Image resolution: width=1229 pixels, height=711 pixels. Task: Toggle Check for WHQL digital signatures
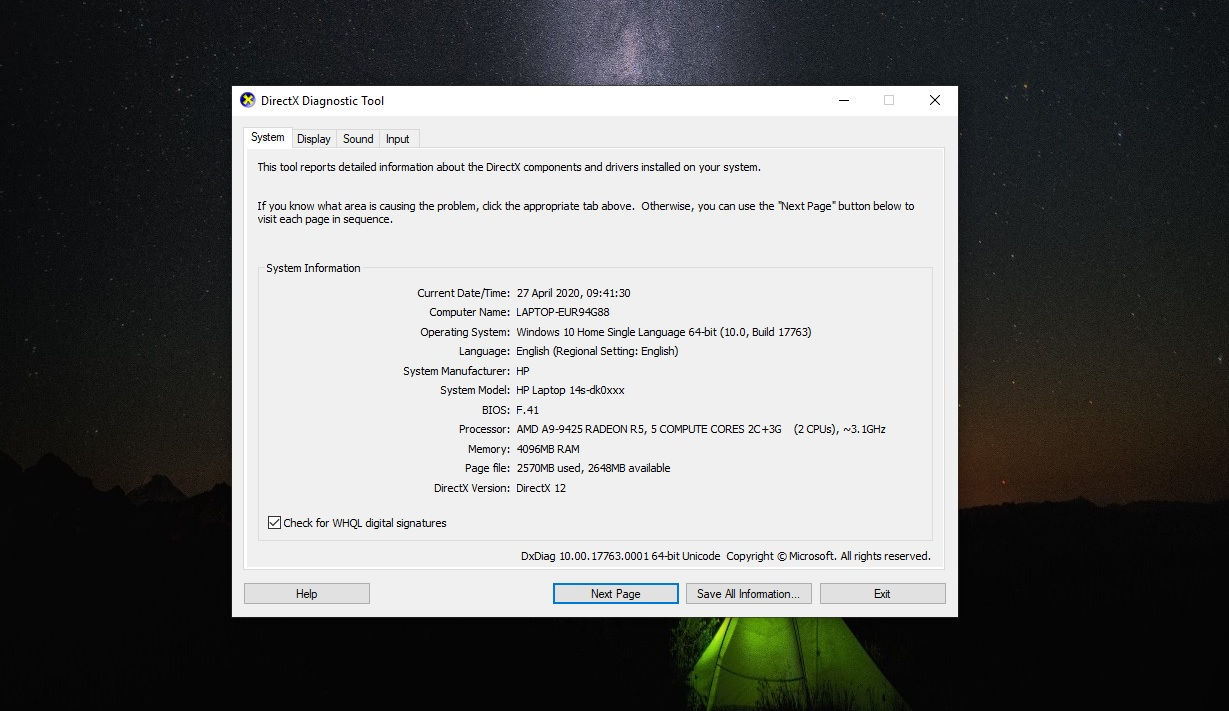click(x=273, y=522)
